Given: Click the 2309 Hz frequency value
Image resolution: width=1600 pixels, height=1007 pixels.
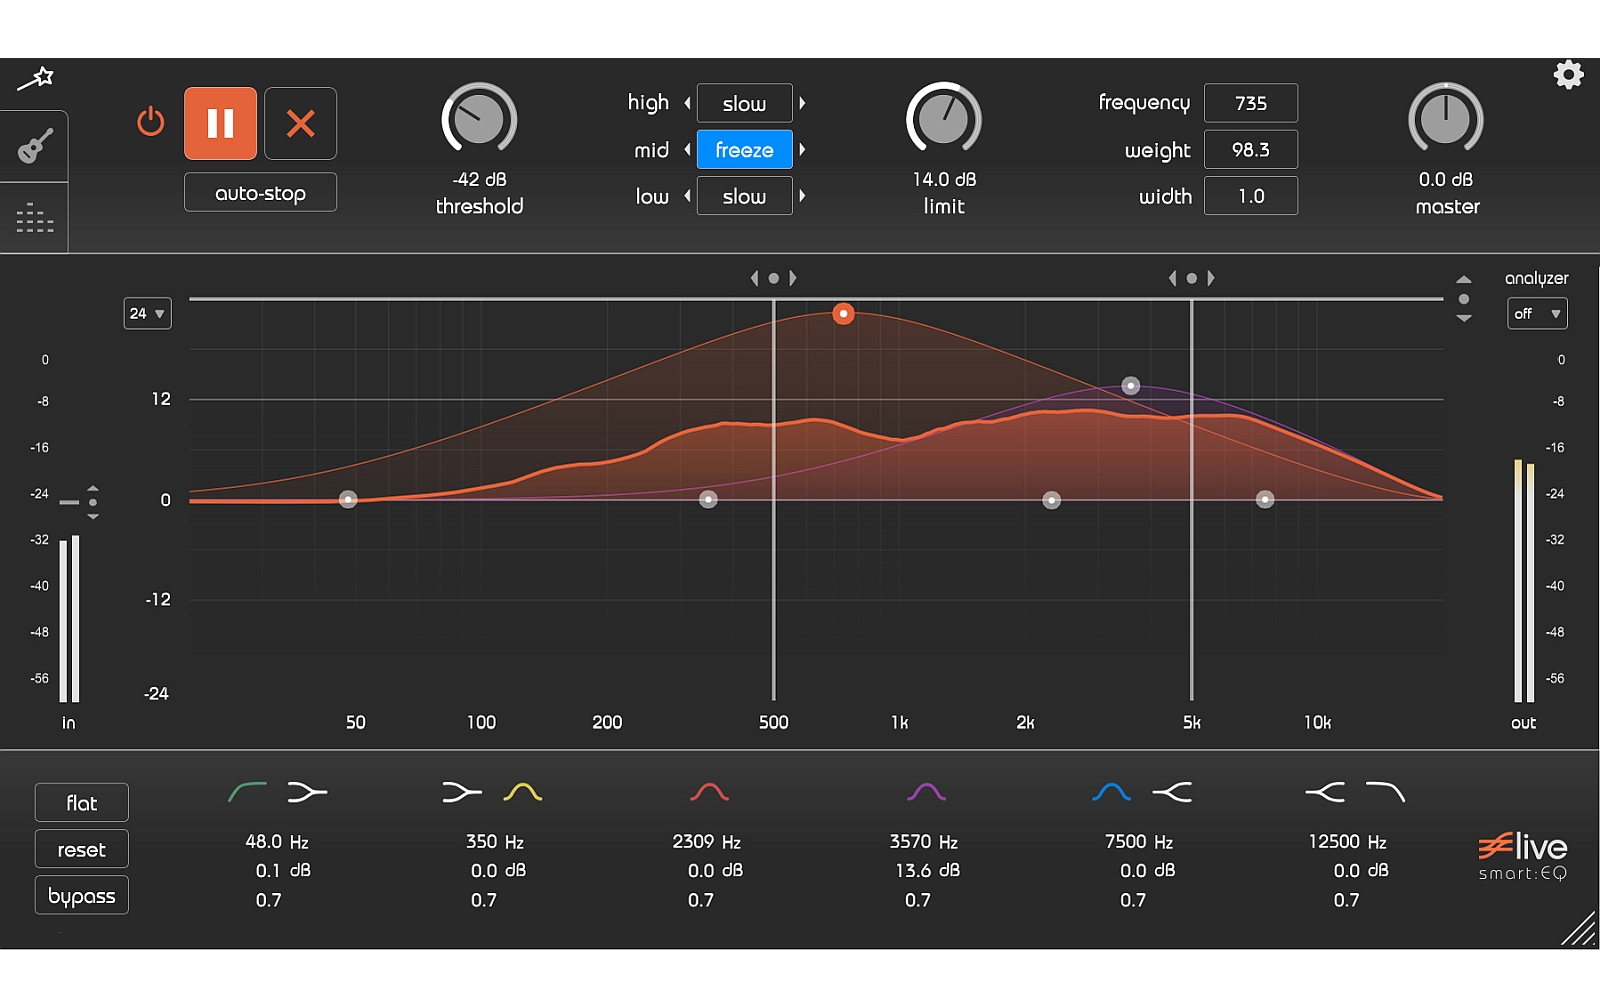Looking at the screenshot, I should 707,842.
